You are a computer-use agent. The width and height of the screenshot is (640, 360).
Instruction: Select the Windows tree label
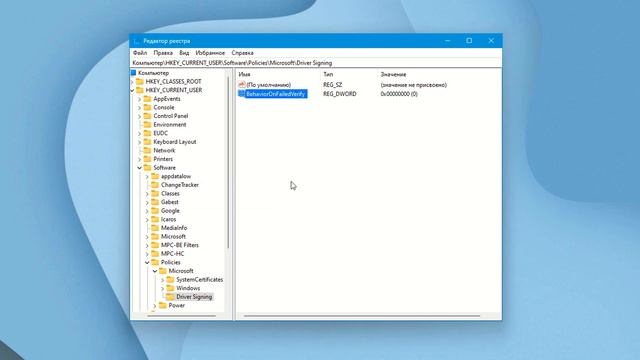click(188, 288)
